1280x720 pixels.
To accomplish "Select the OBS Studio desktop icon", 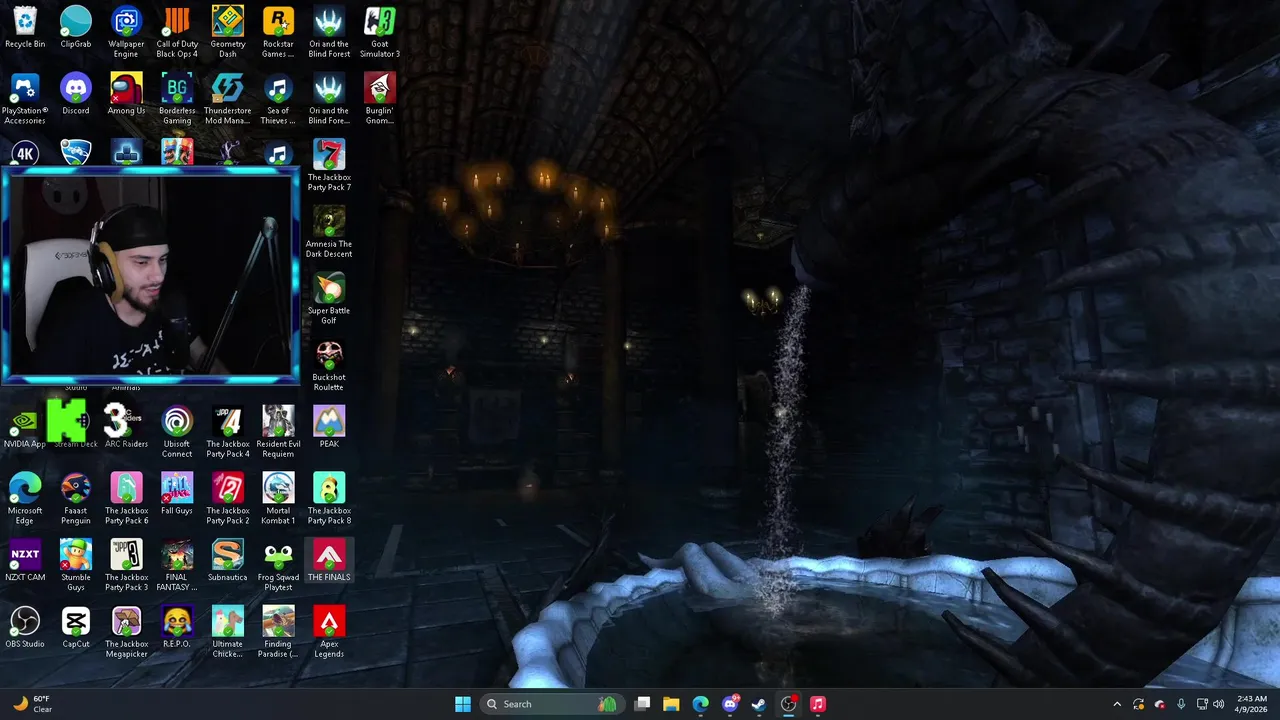I will pos(25,628).
